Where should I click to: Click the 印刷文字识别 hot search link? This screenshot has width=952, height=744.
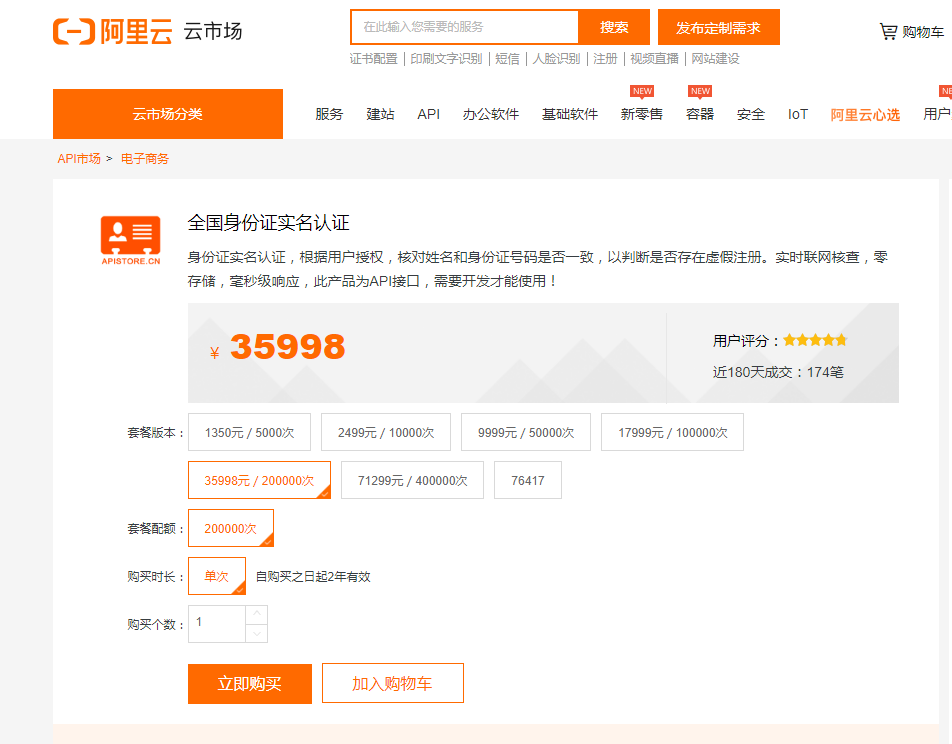[x=446, y=58]
